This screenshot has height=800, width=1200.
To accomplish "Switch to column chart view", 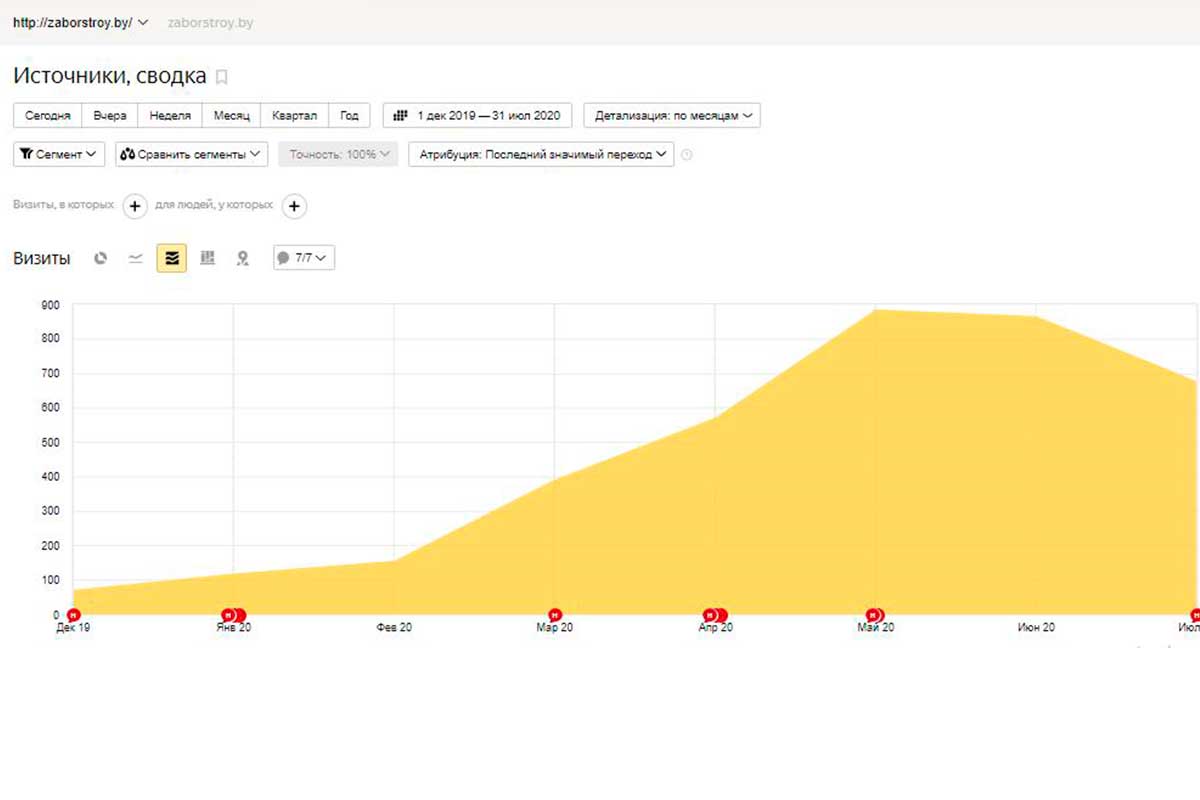I will tap(207, 259).
